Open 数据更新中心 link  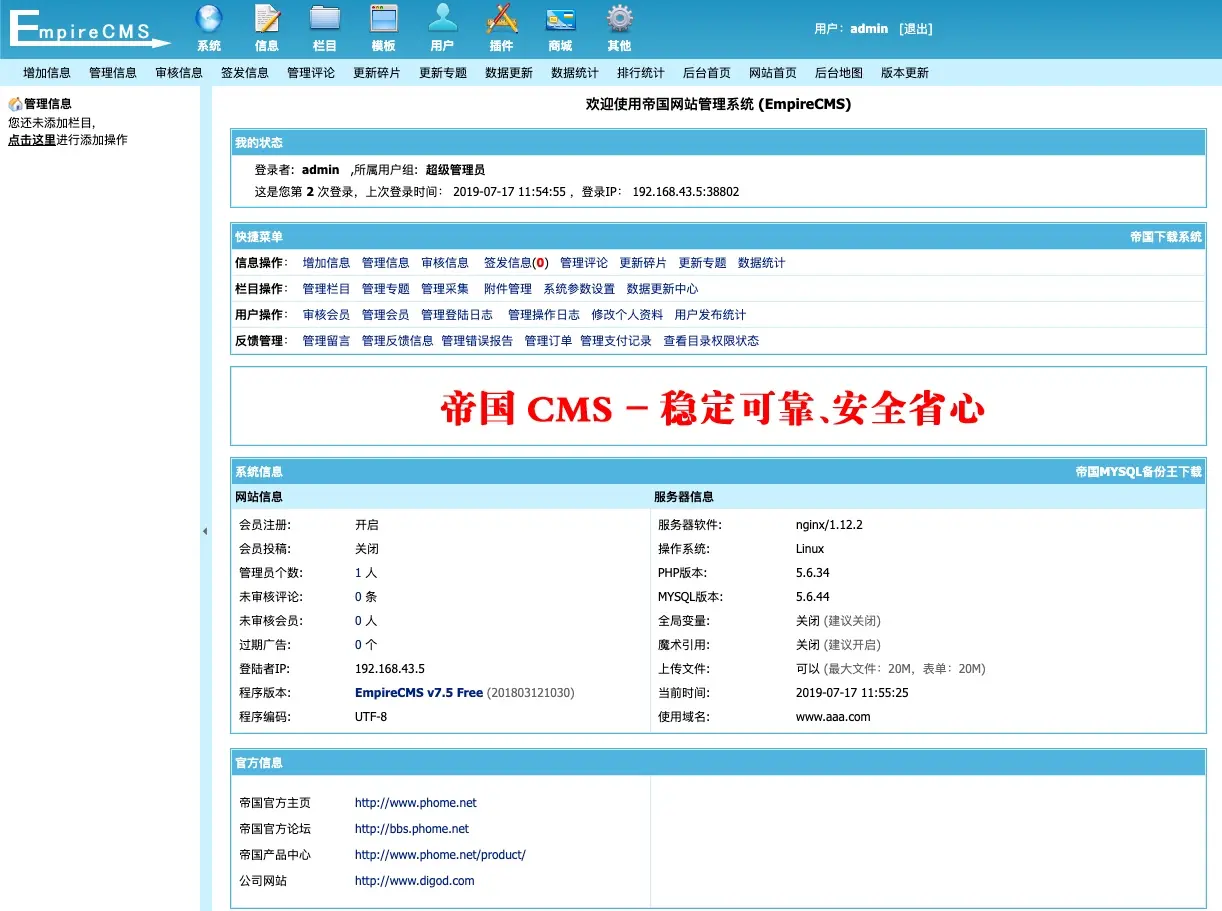point(663,289)
